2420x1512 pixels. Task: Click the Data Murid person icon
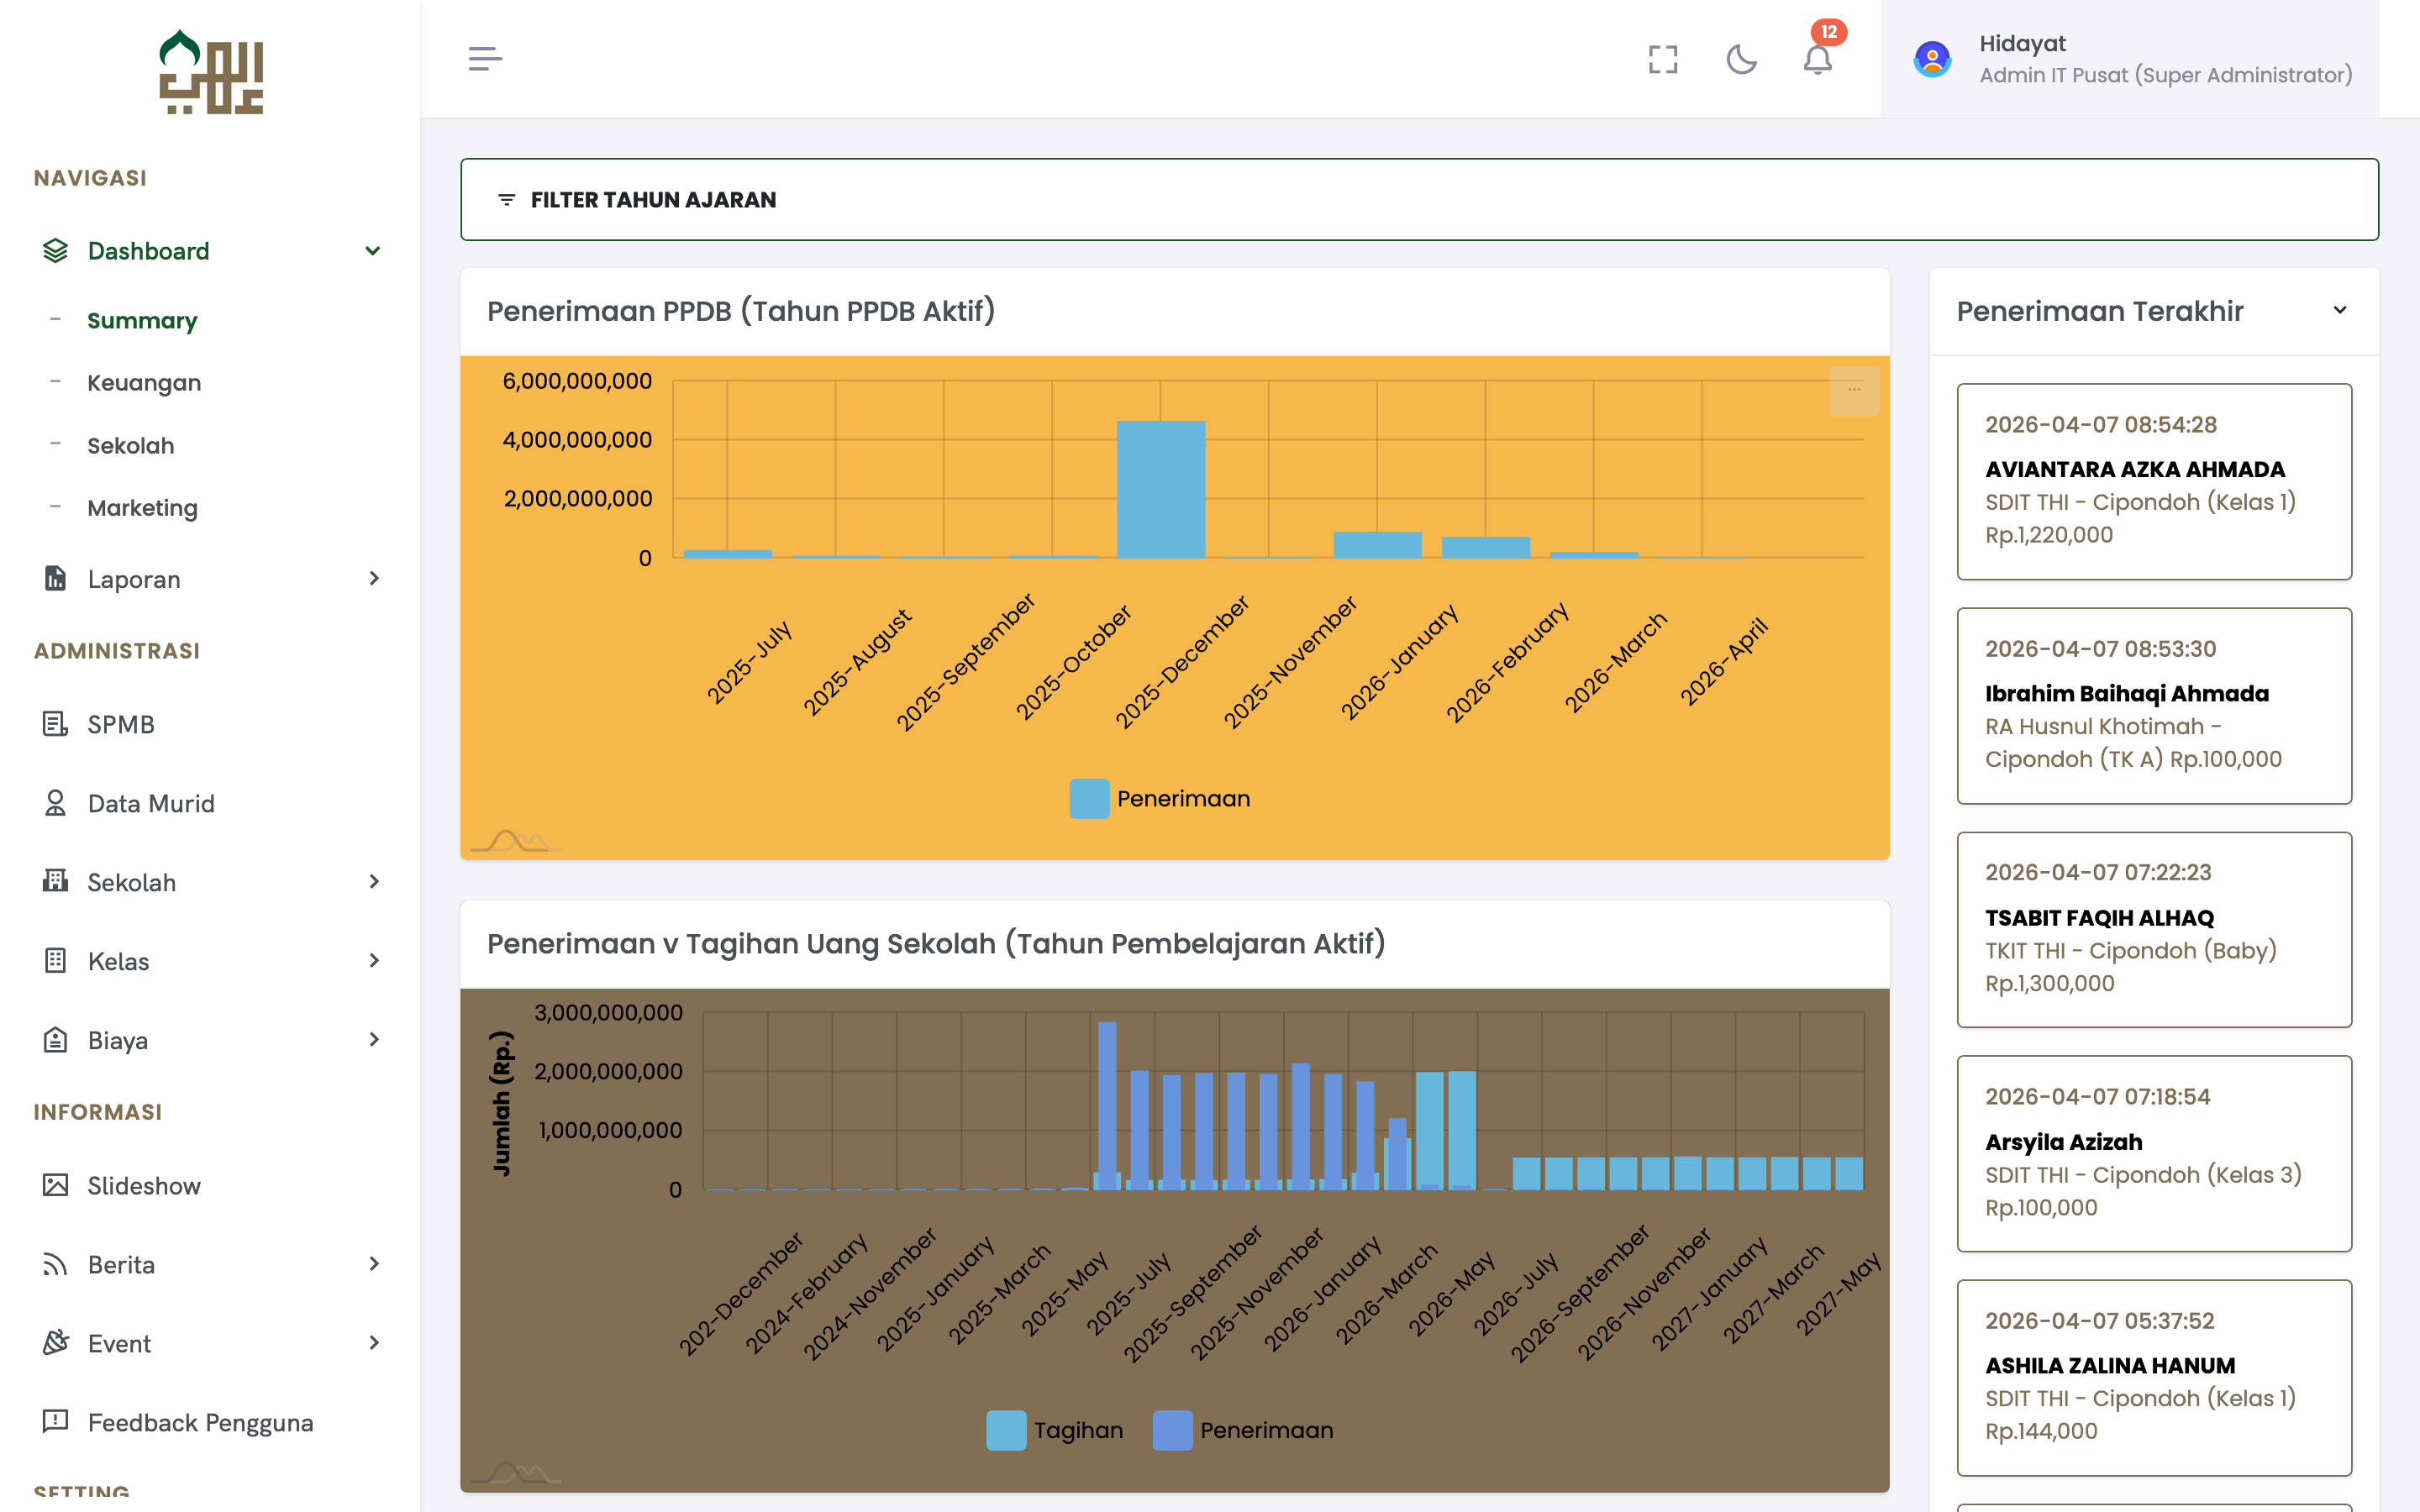56,803
